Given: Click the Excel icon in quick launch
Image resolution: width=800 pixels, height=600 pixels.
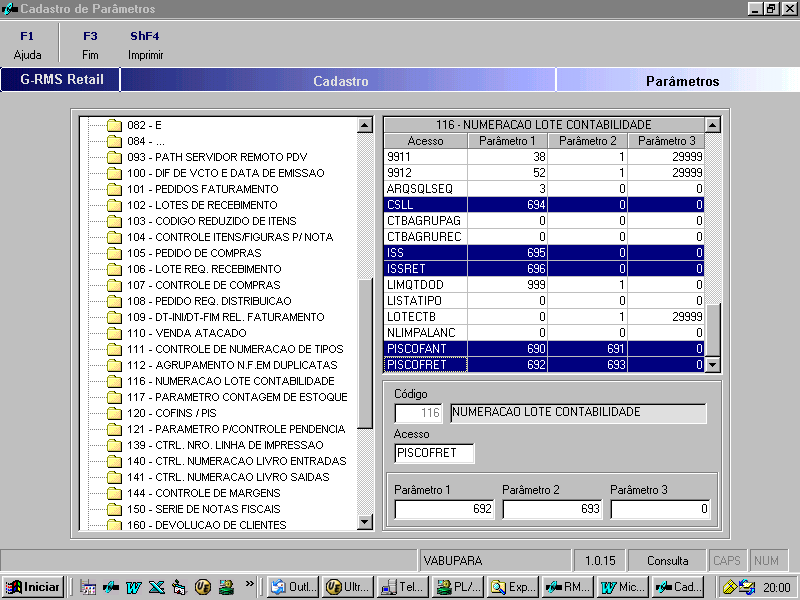Looking at the screenshot, I should pyautogui.click(x=155, y=587).
